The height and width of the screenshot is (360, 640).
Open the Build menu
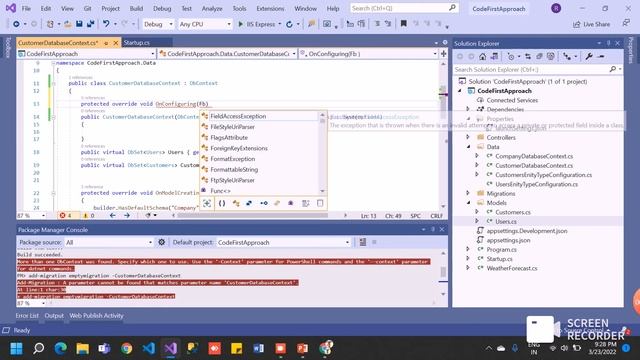pyautogui.click(x=136, y=8)
